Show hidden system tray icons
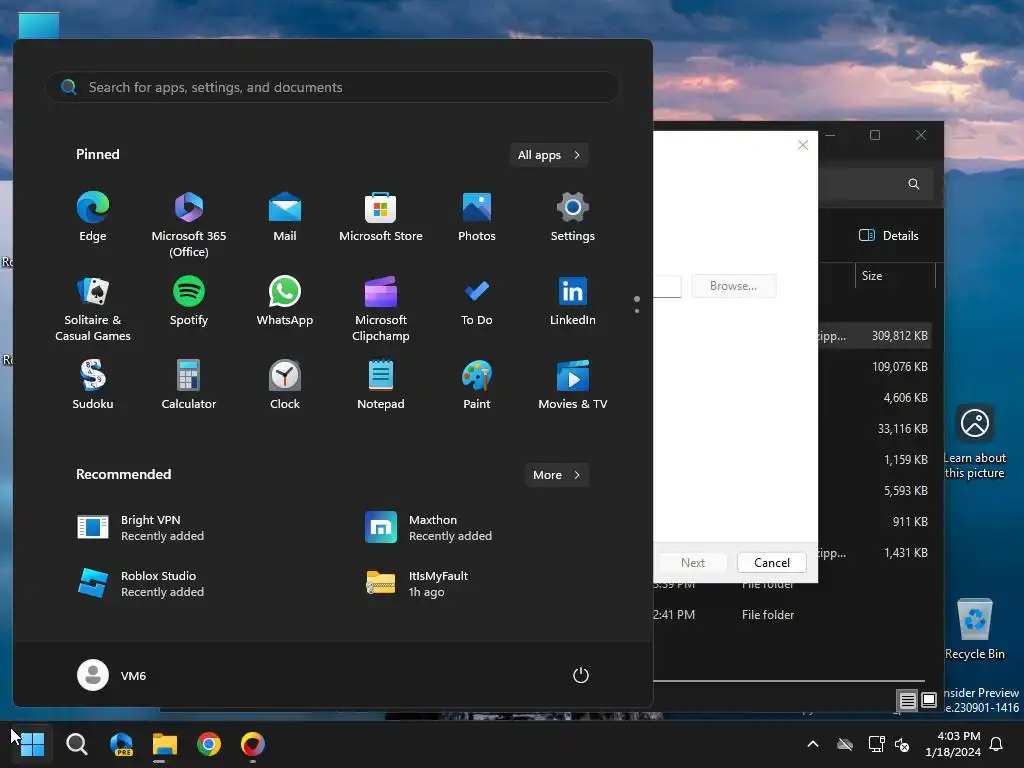This screenshot has height=768, width=1024. [813, 744]
